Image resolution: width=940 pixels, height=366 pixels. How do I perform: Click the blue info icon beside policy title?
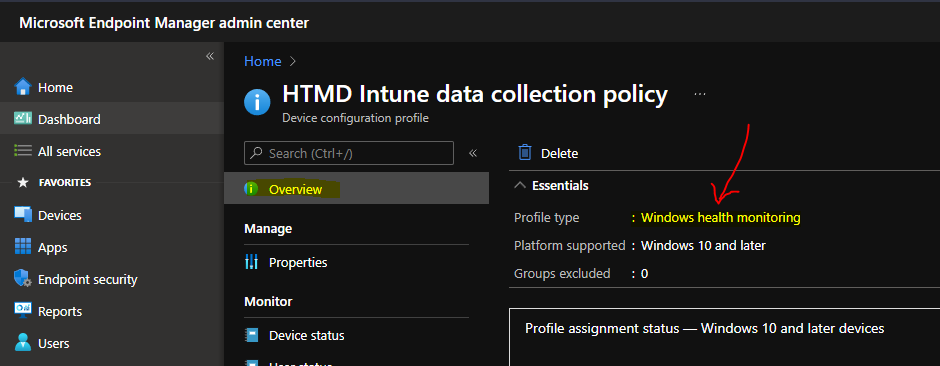point(257,102)
